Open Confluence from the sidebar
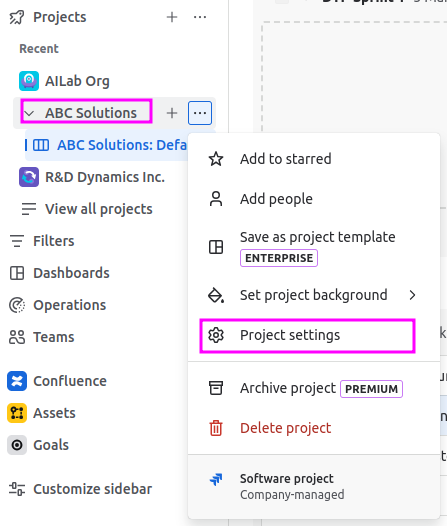 57,381
